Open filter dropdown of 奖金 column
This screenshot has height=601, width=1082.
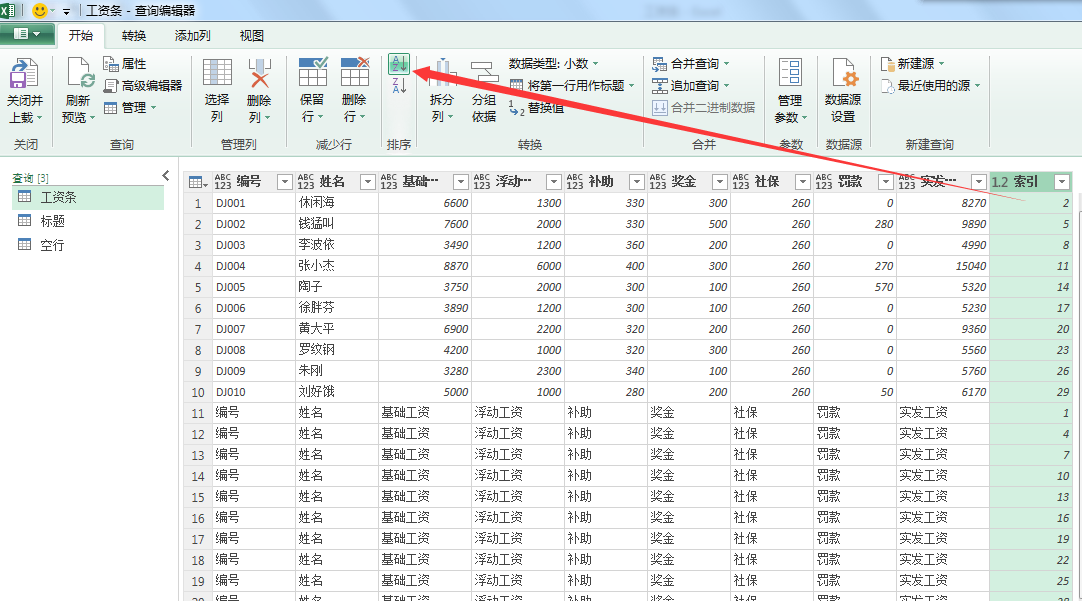720,182
